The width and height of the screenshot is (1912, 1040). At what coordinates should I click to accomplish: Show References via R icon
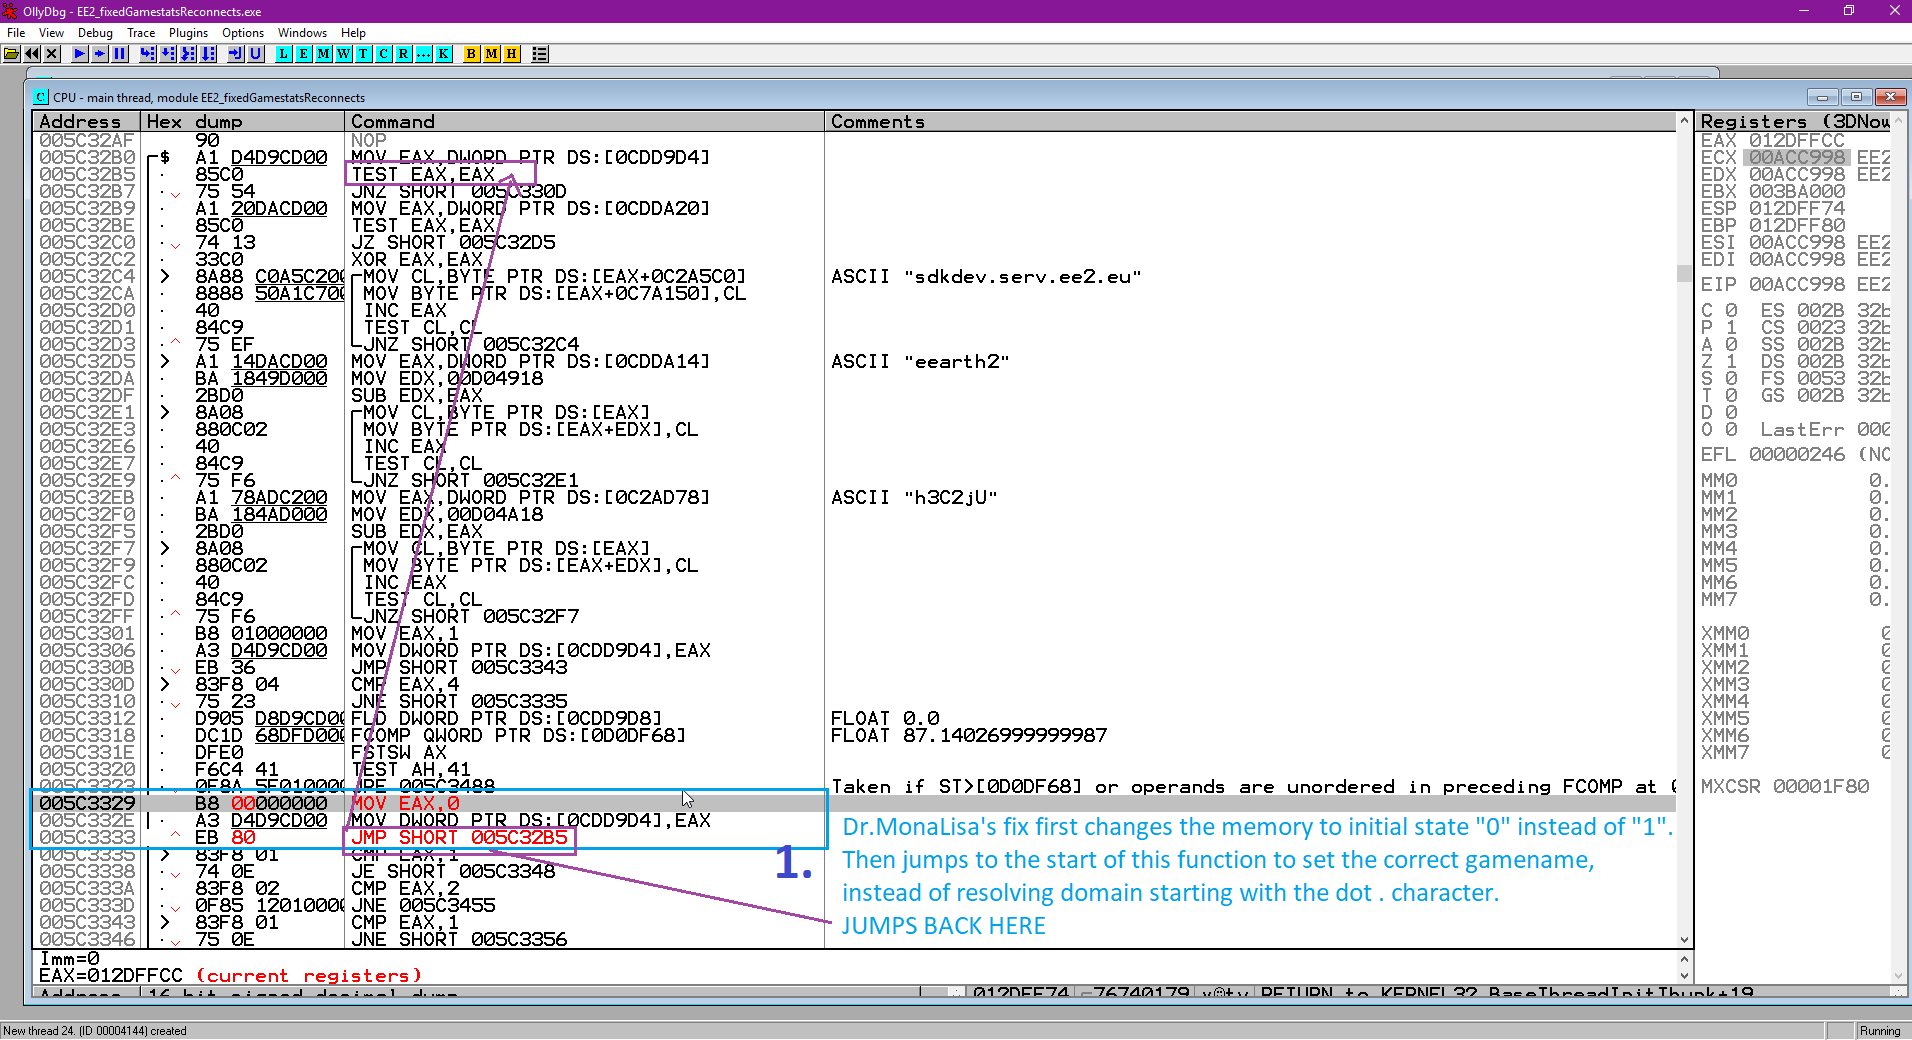click(404, 54)
